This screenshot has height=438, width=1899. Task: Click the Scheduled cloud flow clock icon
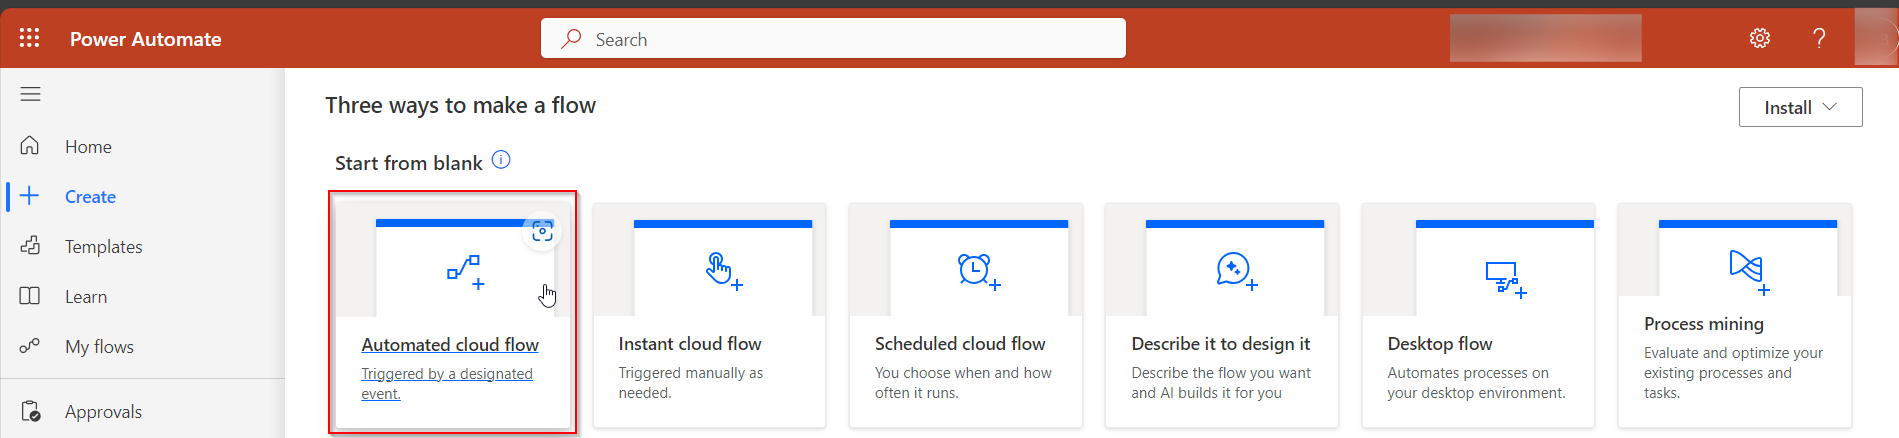[x=978, y=270]
